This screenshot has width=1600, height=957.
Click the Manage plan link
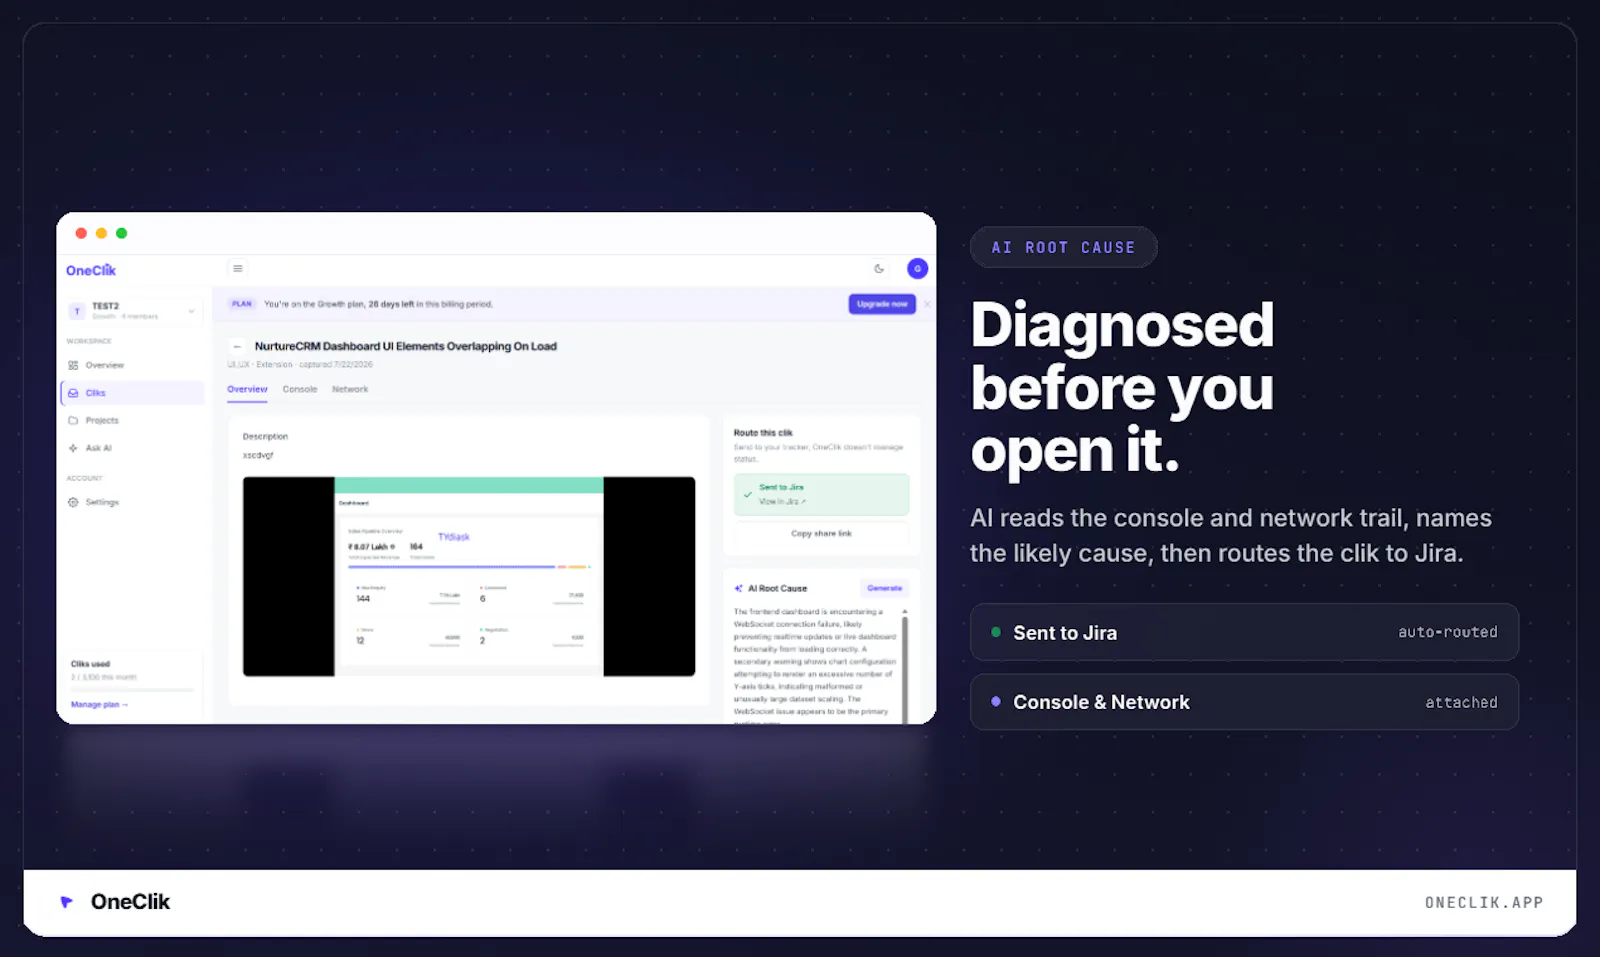[99, 705]
